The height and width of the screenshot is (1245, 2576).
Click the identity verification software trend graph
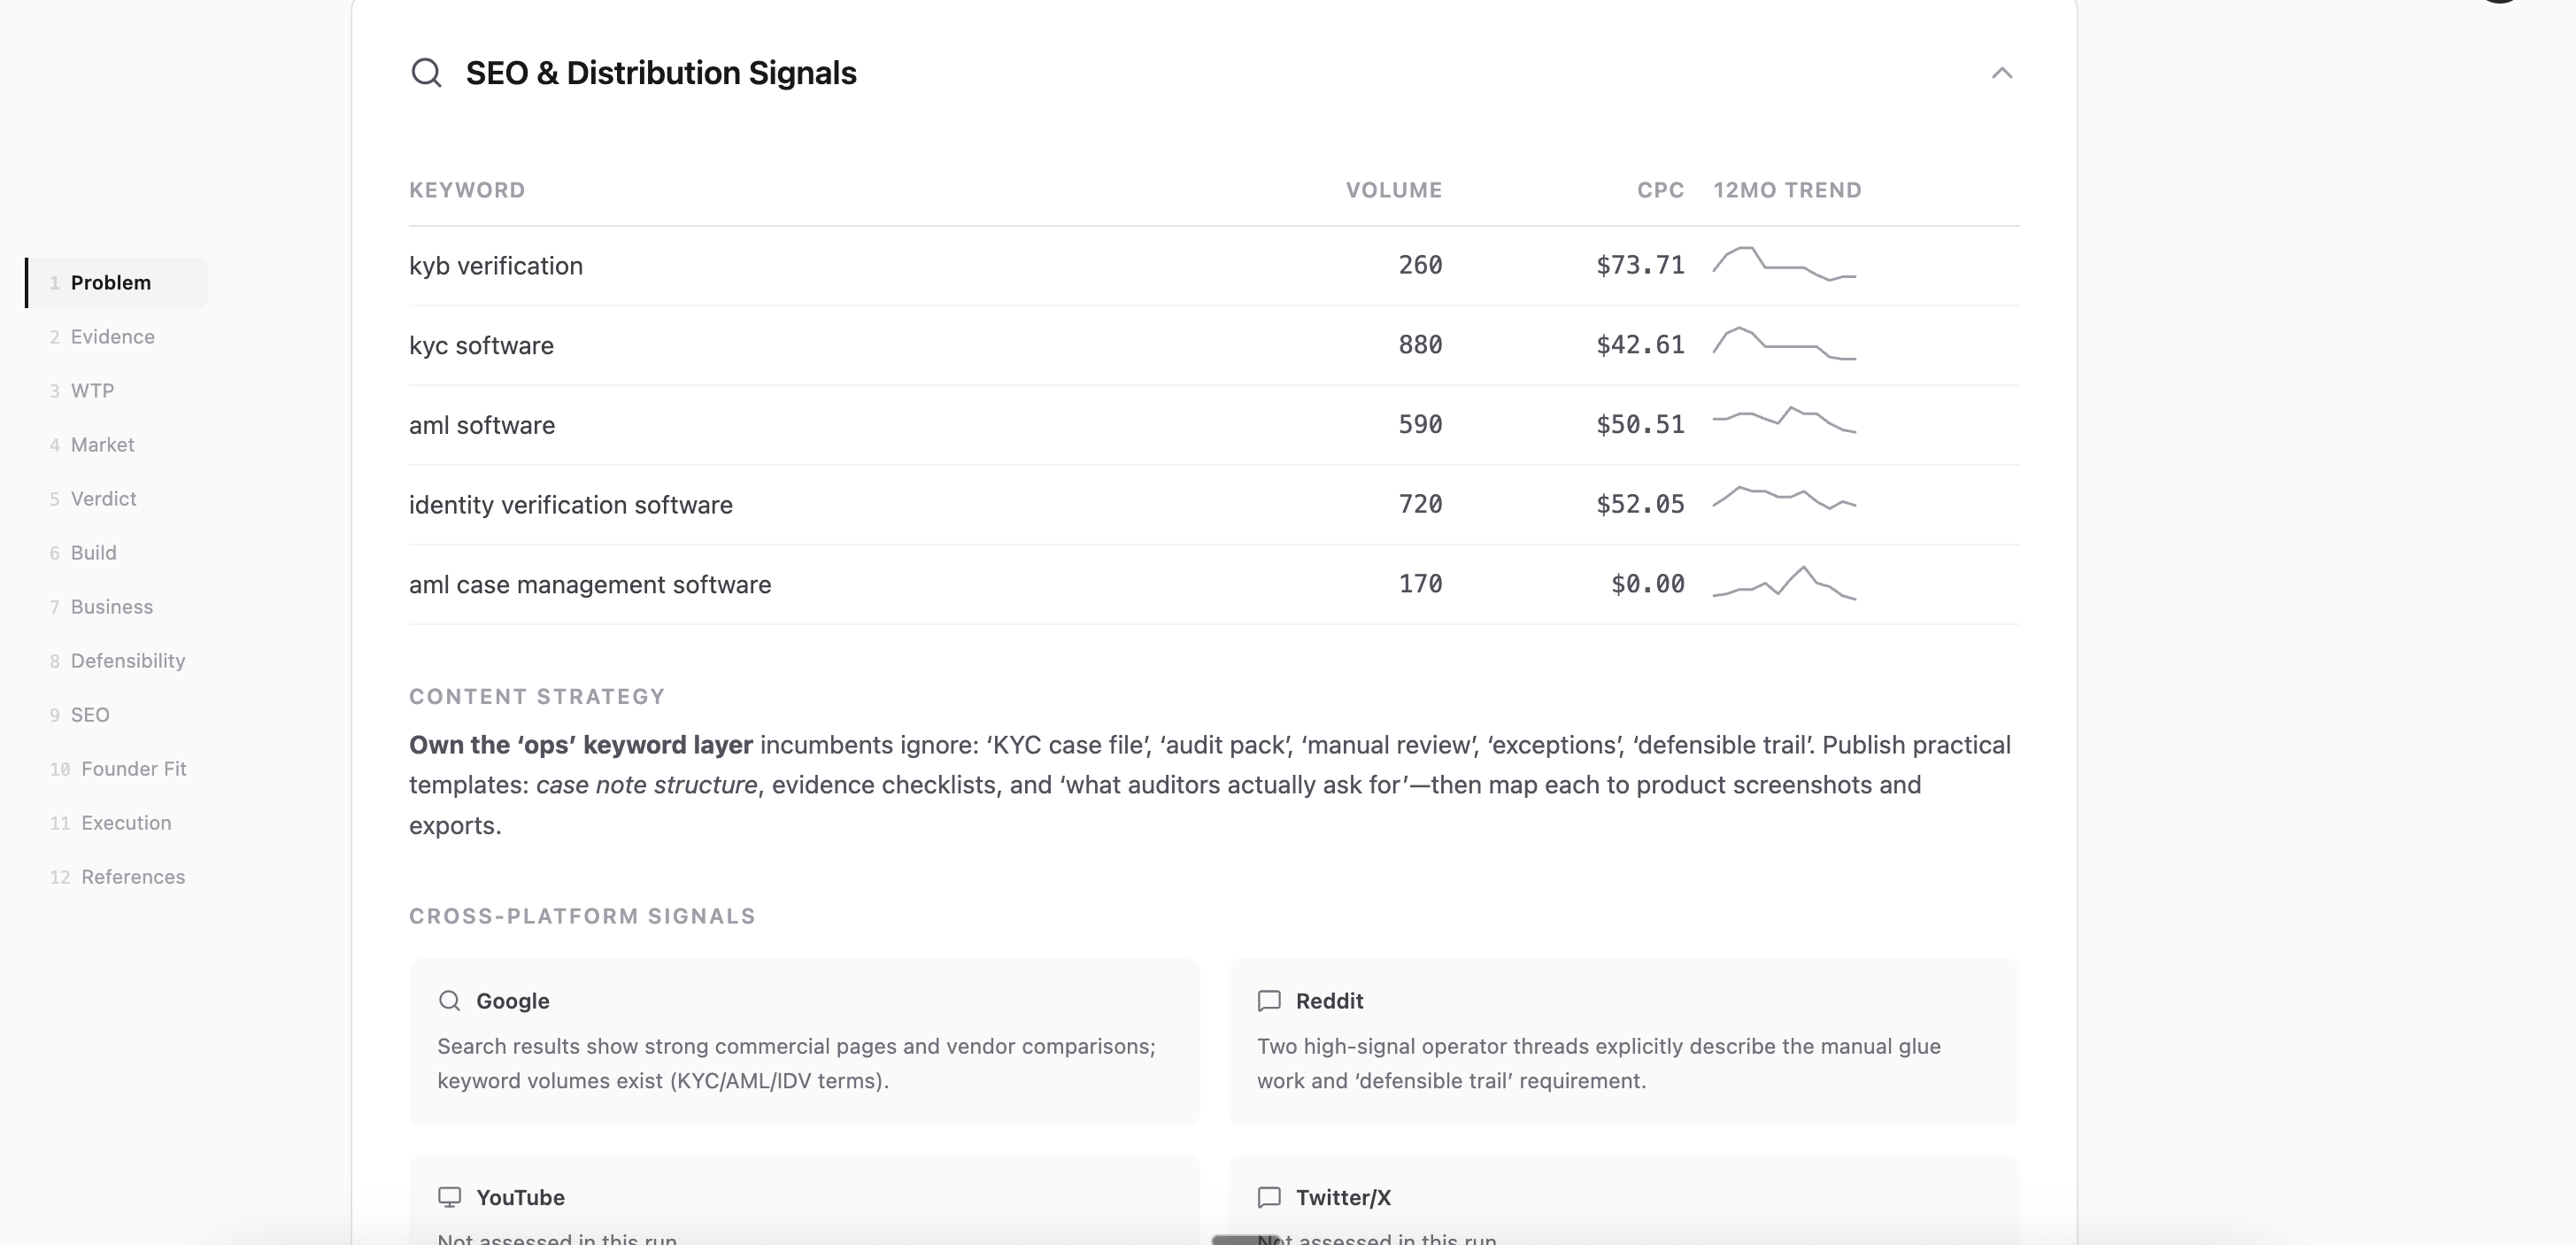click(x=1786, y=502)
